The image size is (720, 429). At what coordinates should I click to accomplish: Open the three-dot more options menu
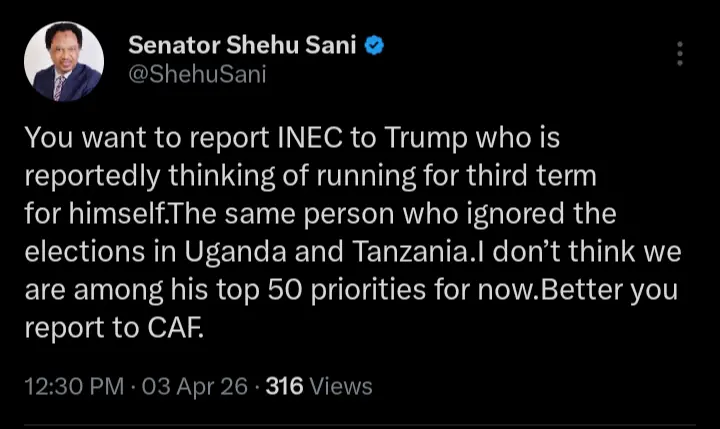click(x=681, y=54)
